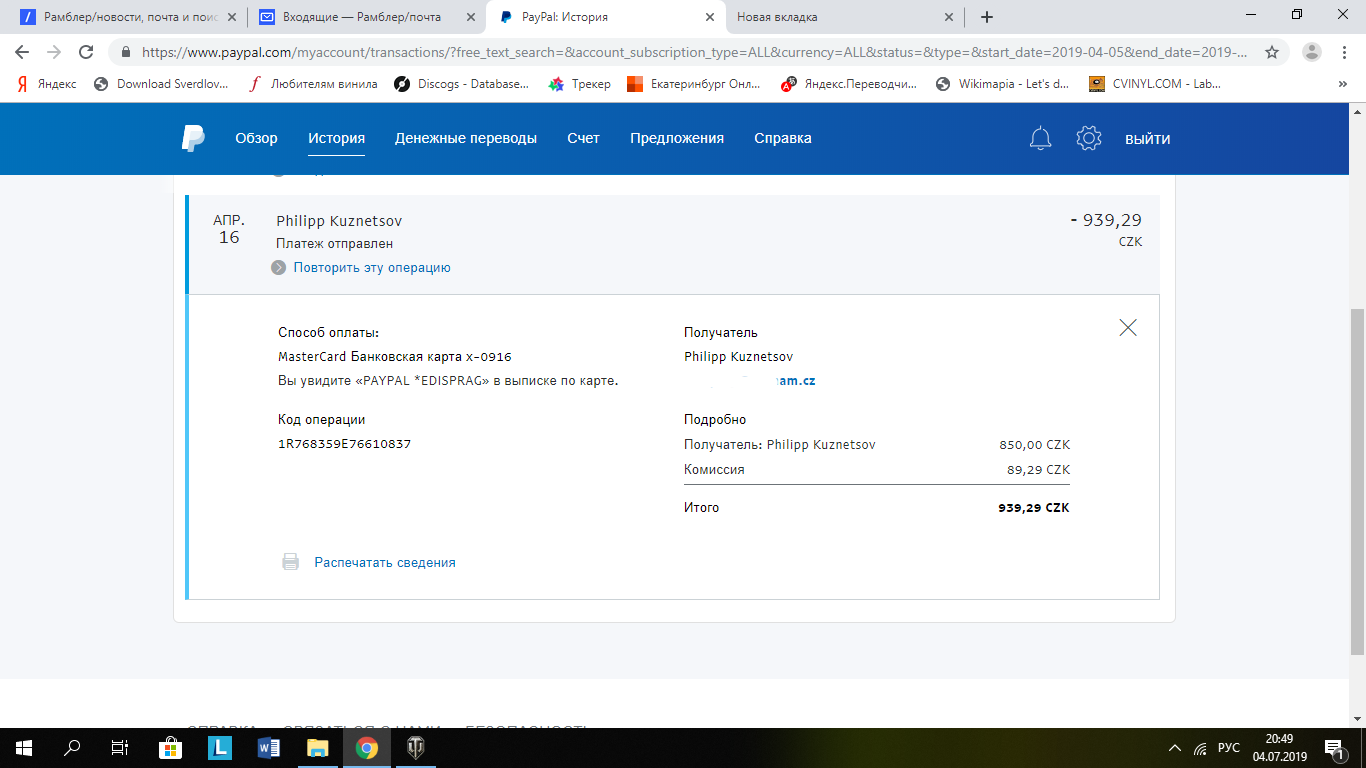The height and width of the screenshot is (768, 1366).
Task: Click the printer icon
Action: click(x=290, y=562)
